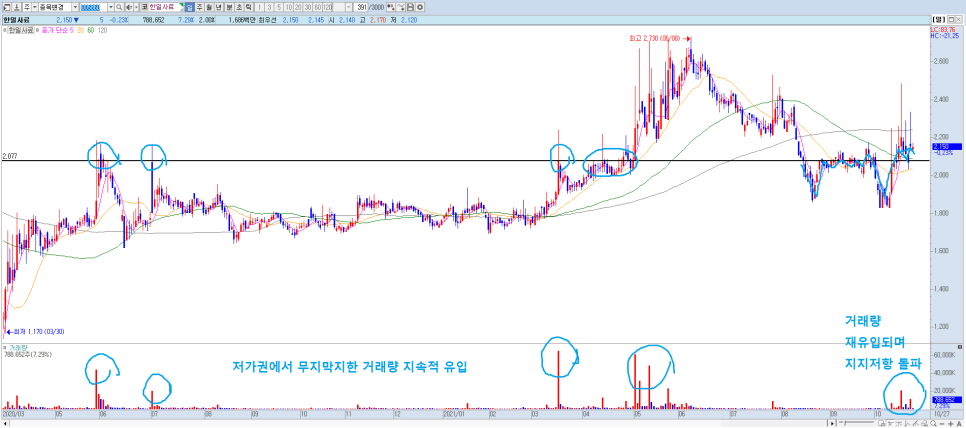Viewport: 966px width, 428px height.
Task: Switch to second '초' period
Action: [238, 7]
